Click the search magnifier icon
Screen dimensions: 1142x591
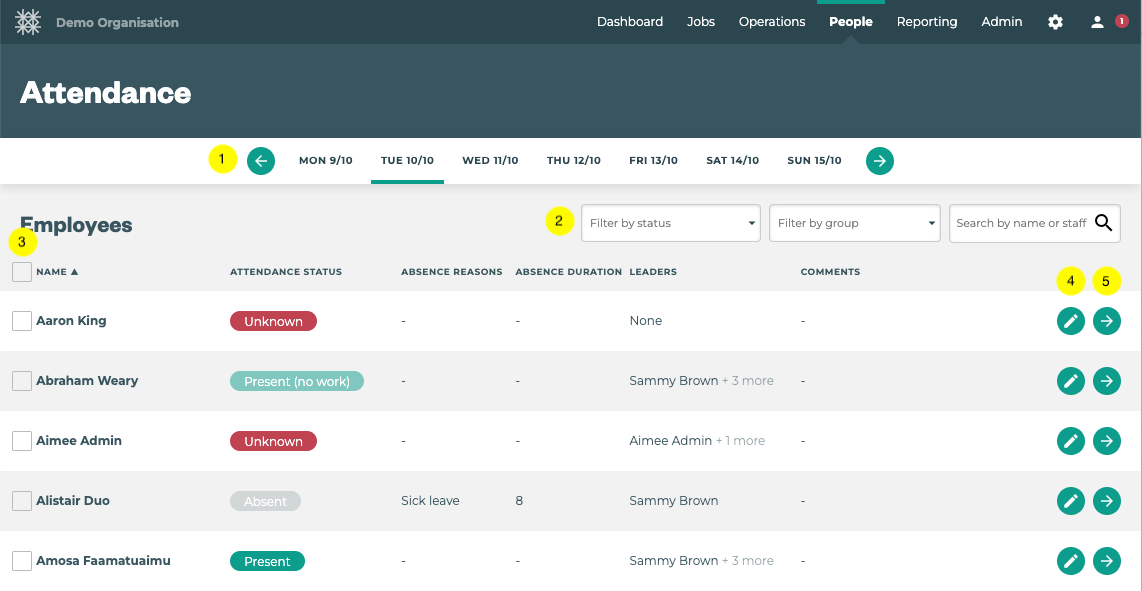[x=1103, y=223]
